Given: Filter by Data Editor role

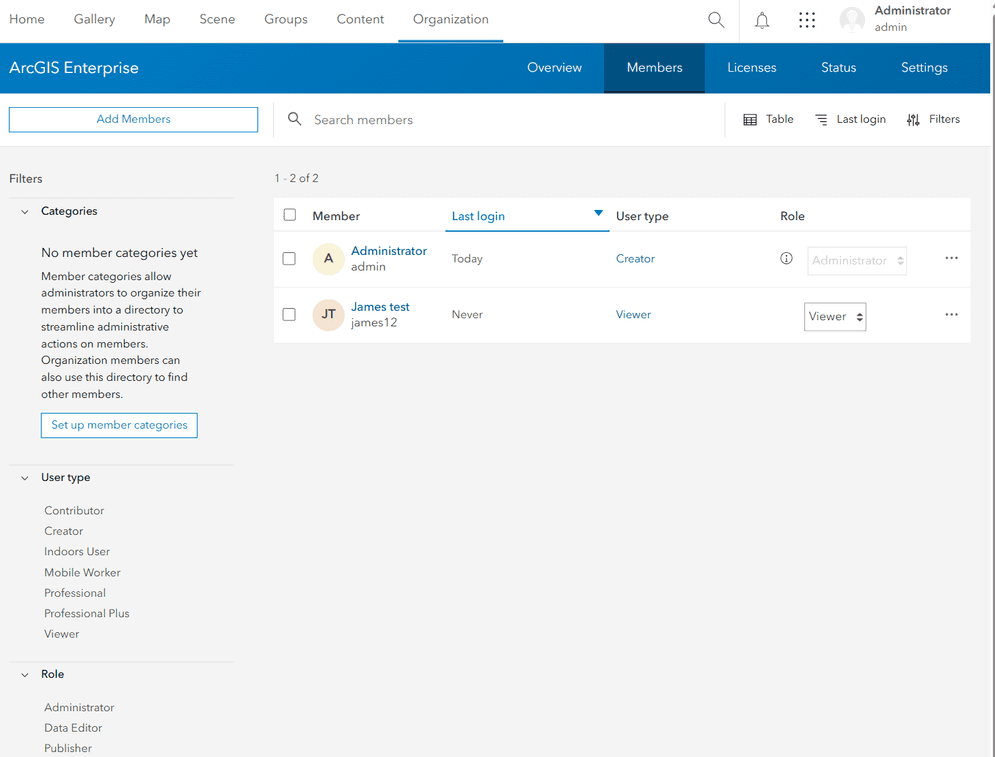Looking at the screenshot, I should [73, 728].
